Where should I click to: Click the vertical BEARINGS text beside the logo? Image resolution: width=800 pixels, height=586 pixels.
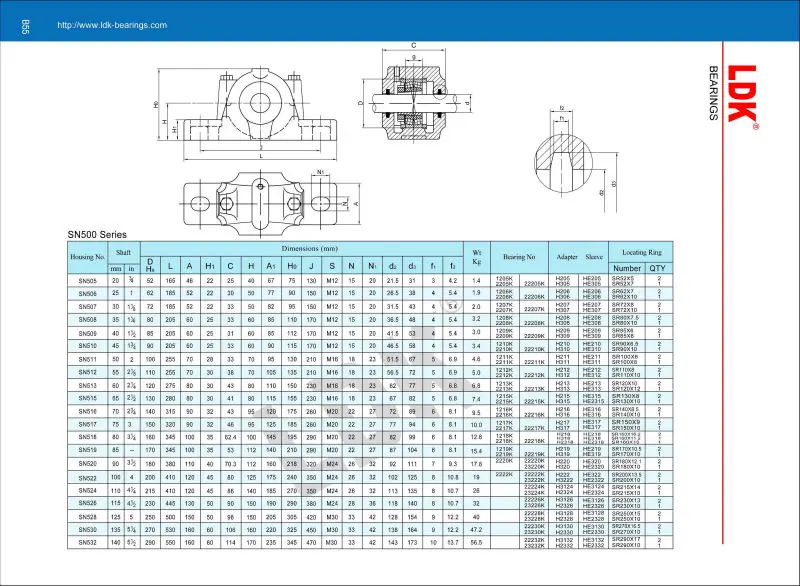tap(713, 93)
